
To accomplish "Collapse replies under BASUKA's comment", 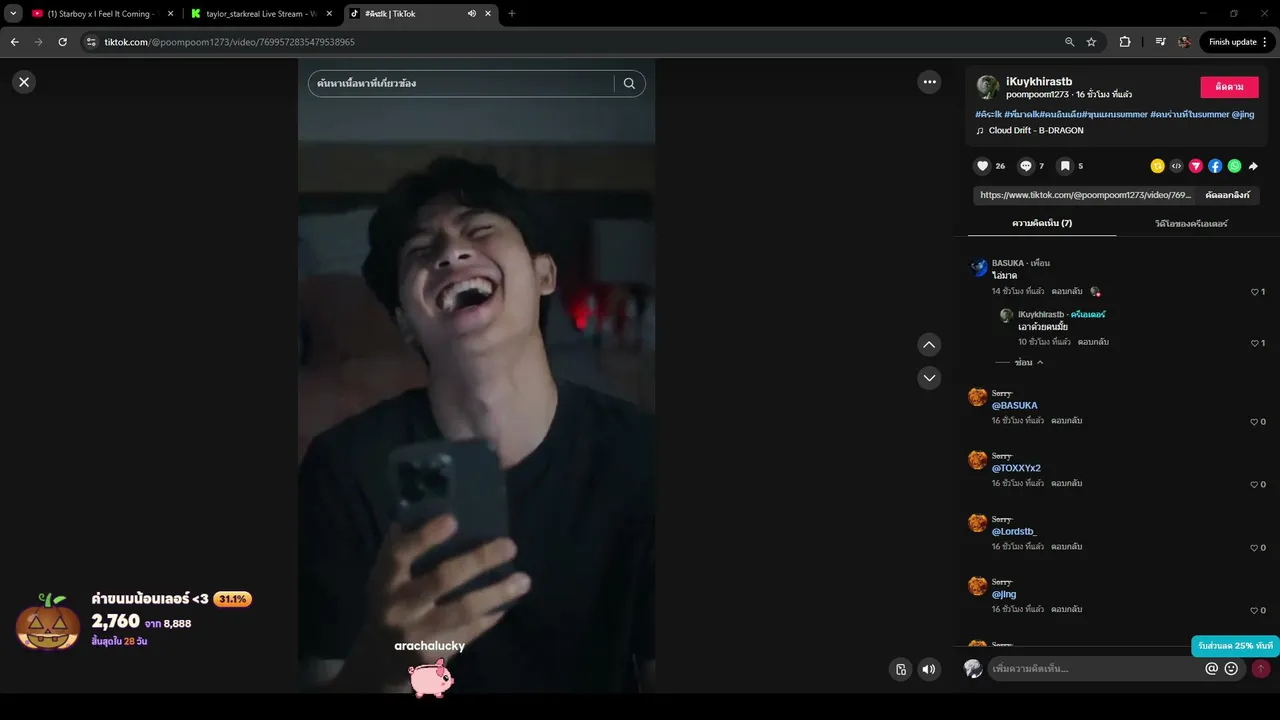I will pyautogui.click(x=1029, y=362).
